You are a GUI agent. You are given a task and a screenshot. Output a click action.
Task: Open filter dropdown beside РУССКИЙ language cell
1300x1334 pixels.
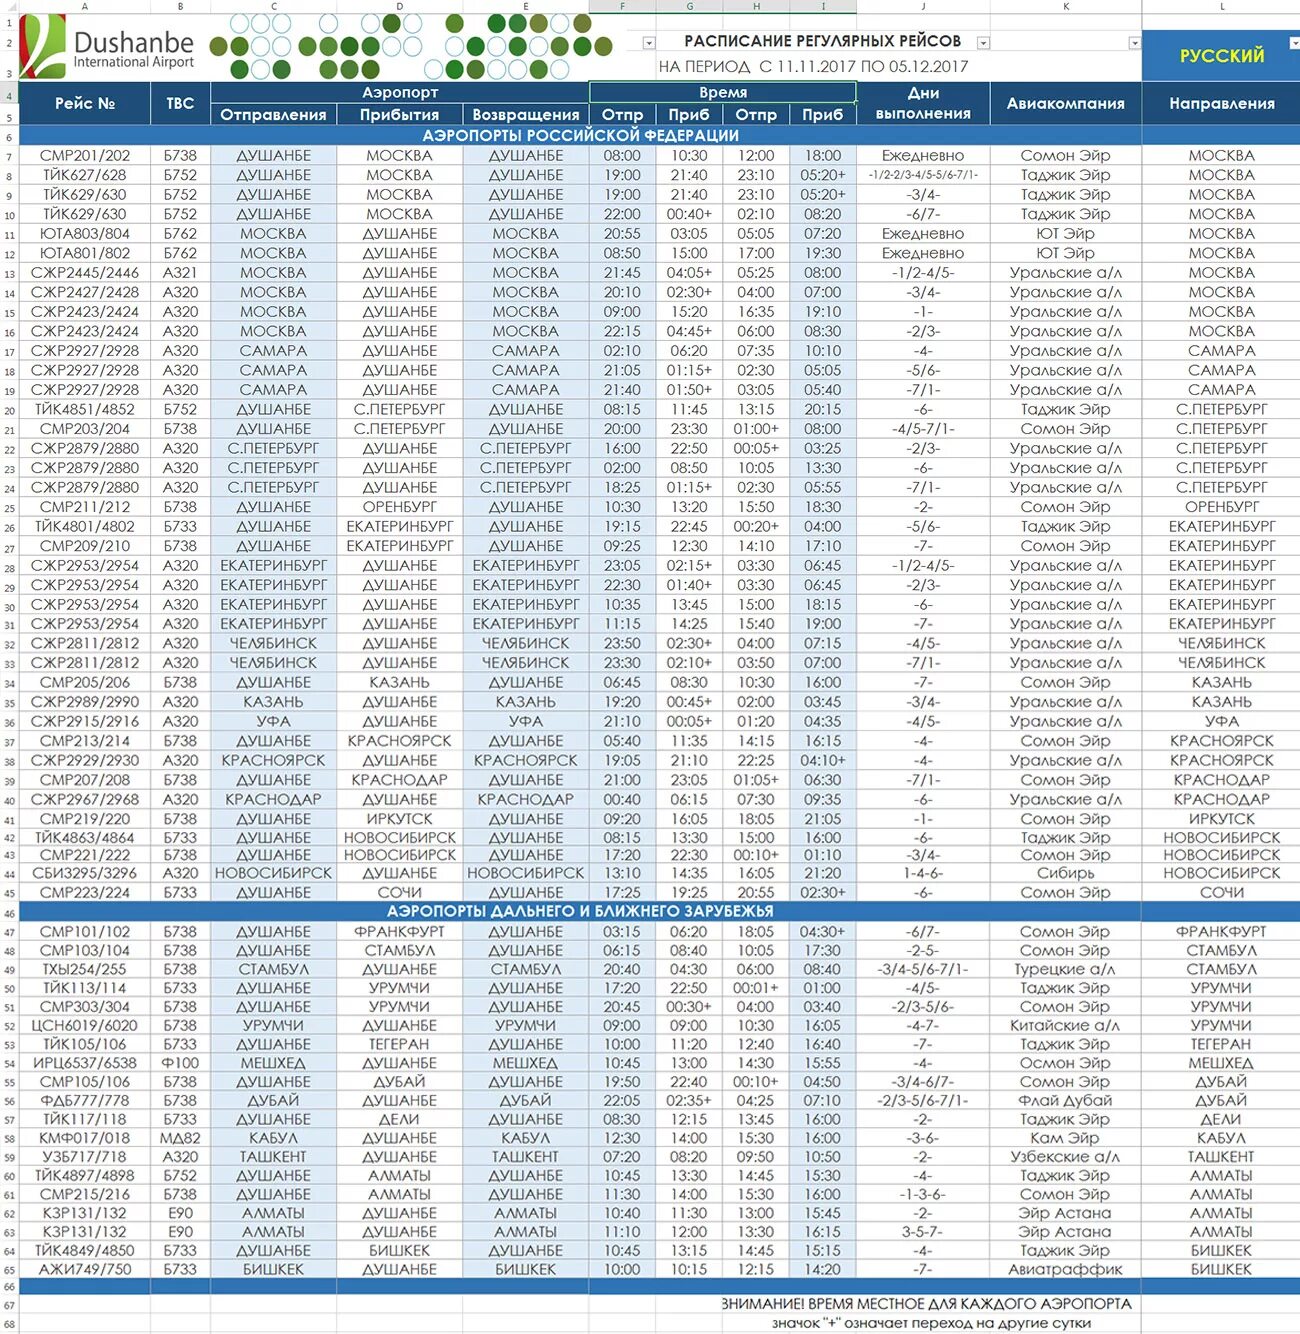1294,43
